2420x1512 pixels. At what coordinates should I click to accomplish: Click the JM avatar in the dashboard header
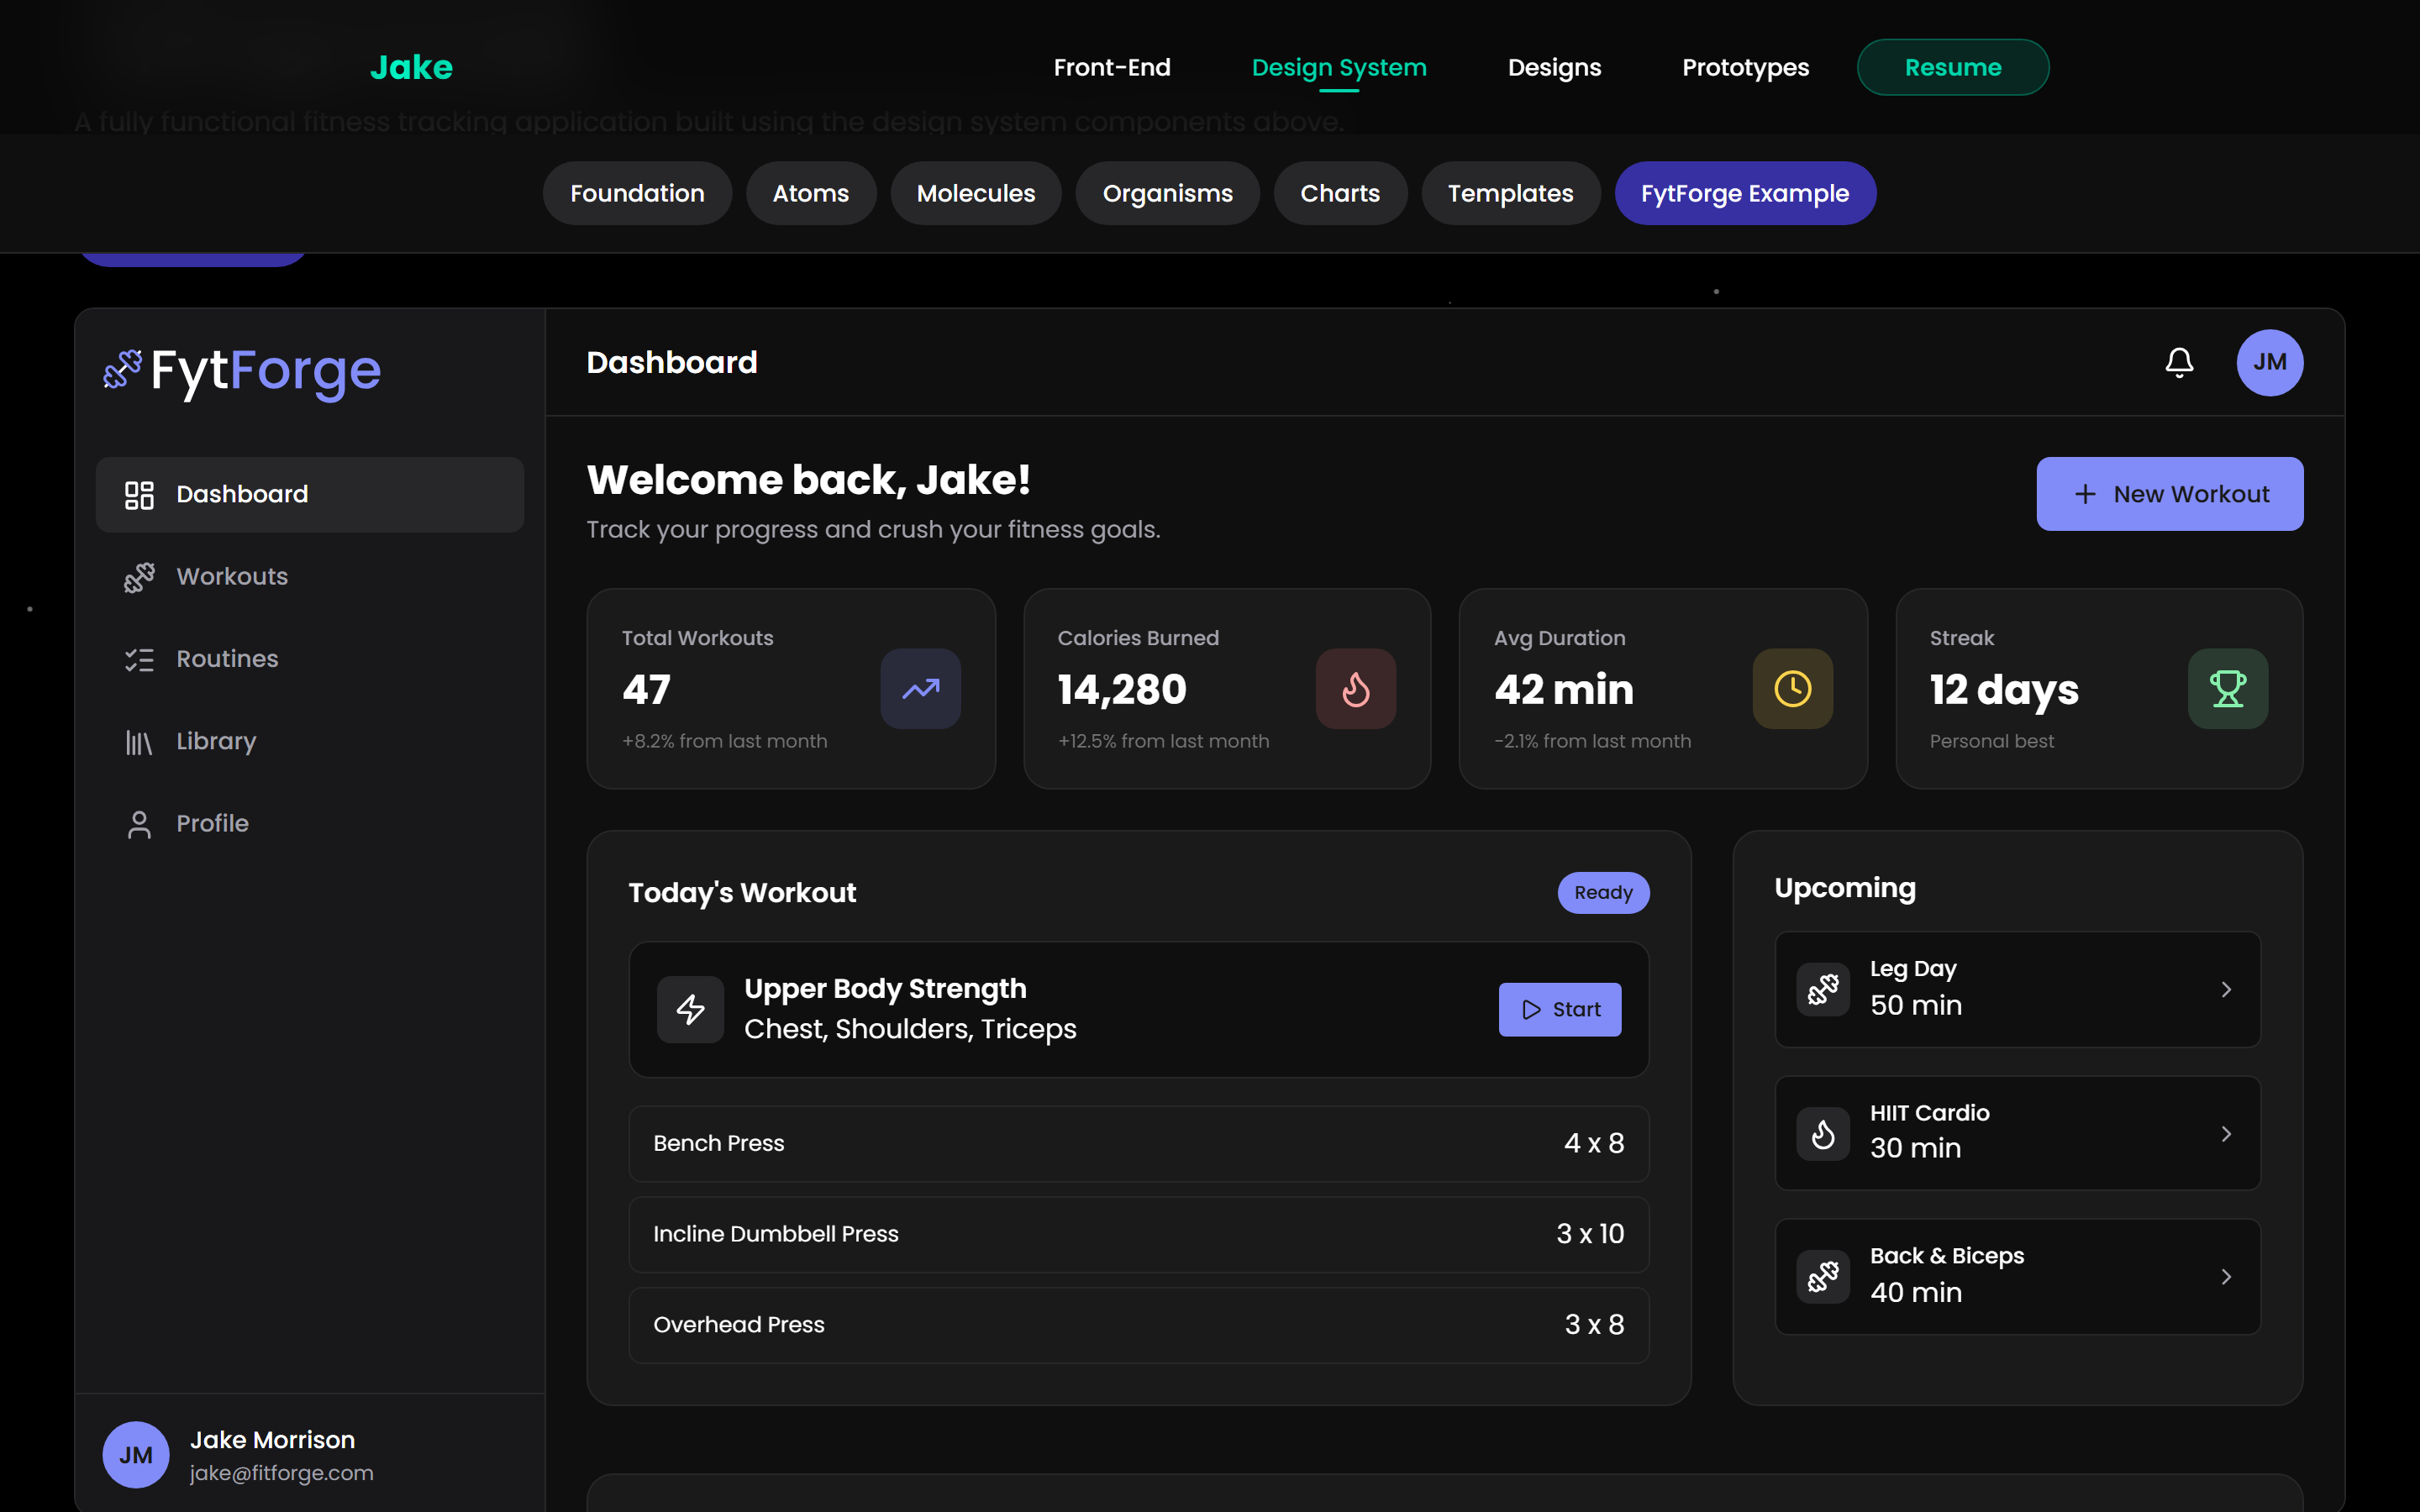coord(2269,362)
